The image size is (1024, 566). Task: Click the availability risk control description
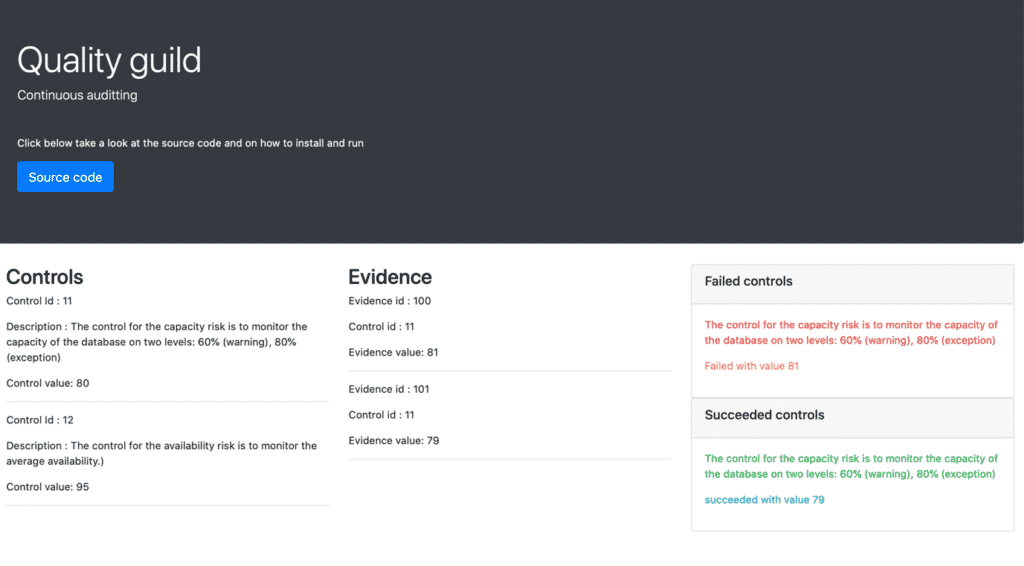pos(161,453)
